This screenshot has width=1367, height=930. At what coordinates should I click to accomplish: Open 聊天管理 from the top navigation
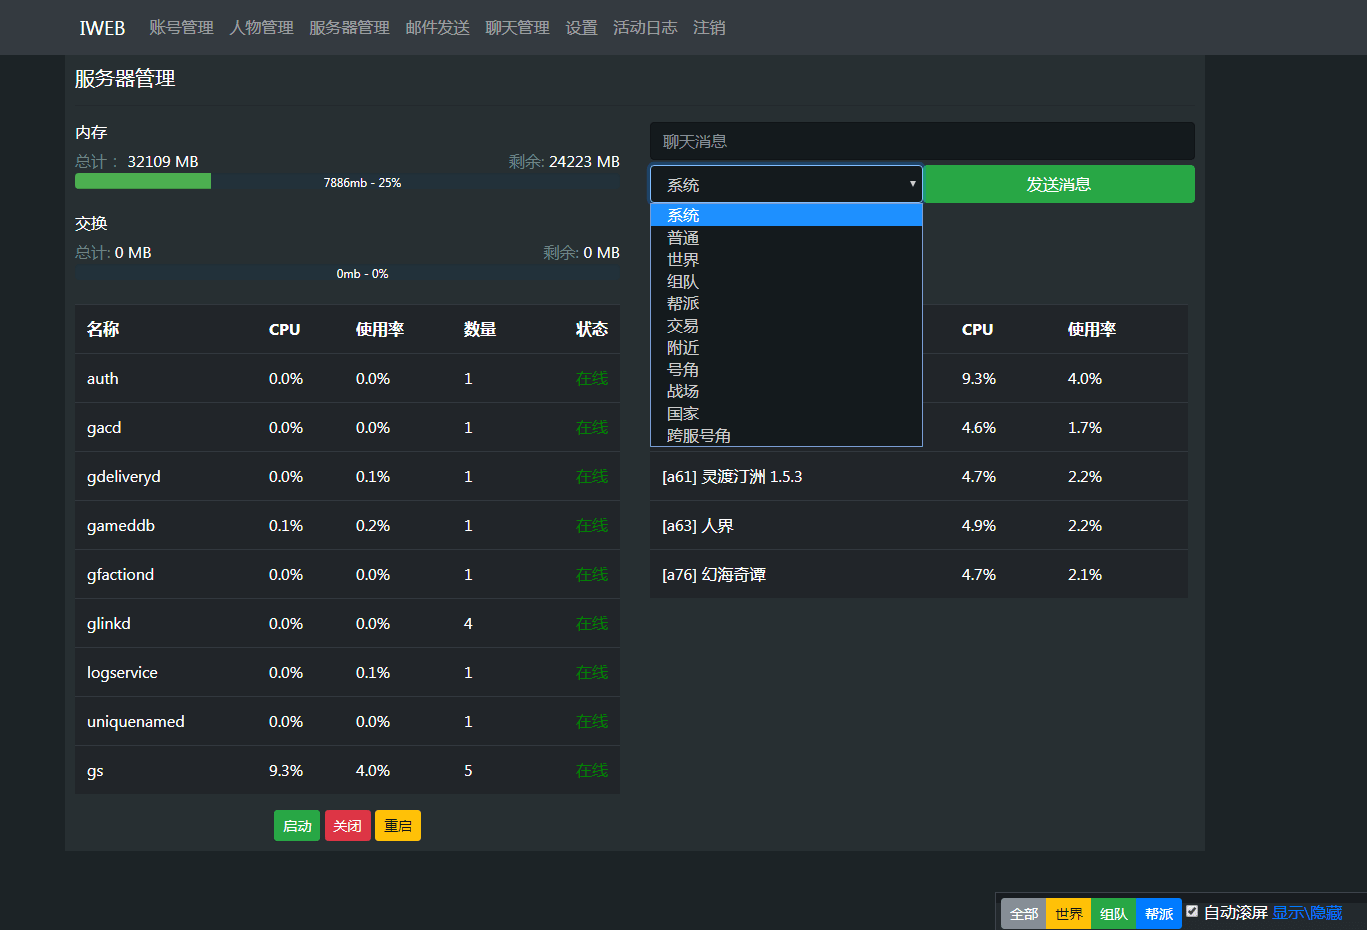click(517, 27)
